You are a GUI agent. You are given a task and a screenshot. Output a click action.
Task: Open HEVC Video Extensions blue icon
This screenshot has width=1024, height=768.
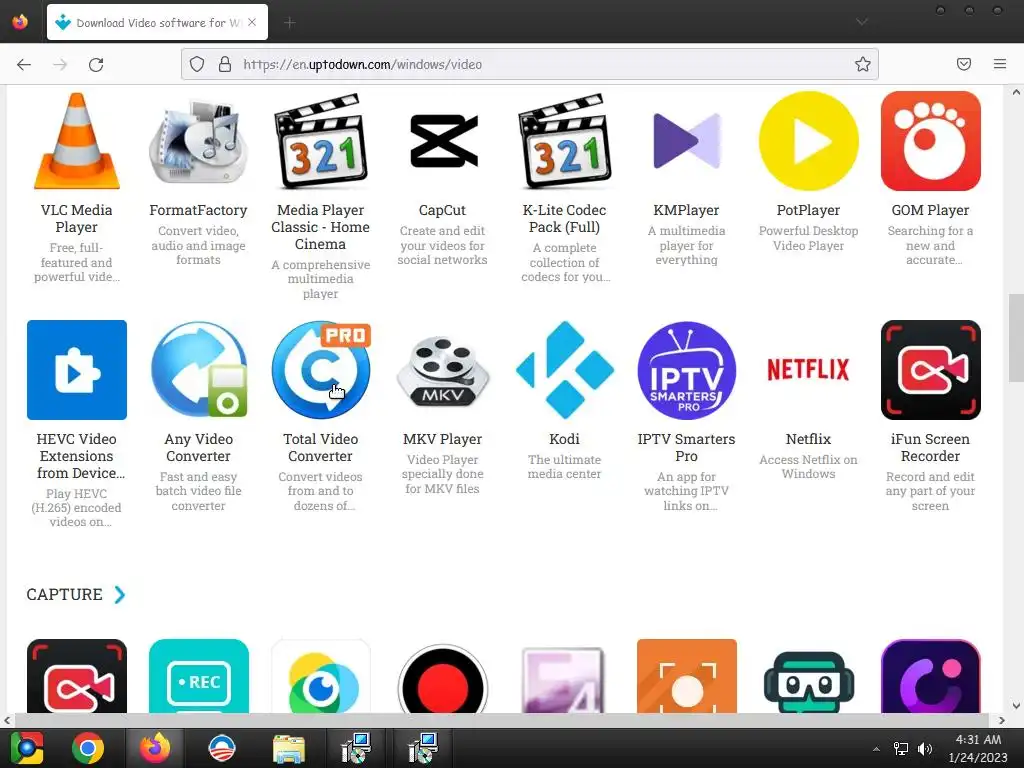pyautogui.click(x=76, y=370)
